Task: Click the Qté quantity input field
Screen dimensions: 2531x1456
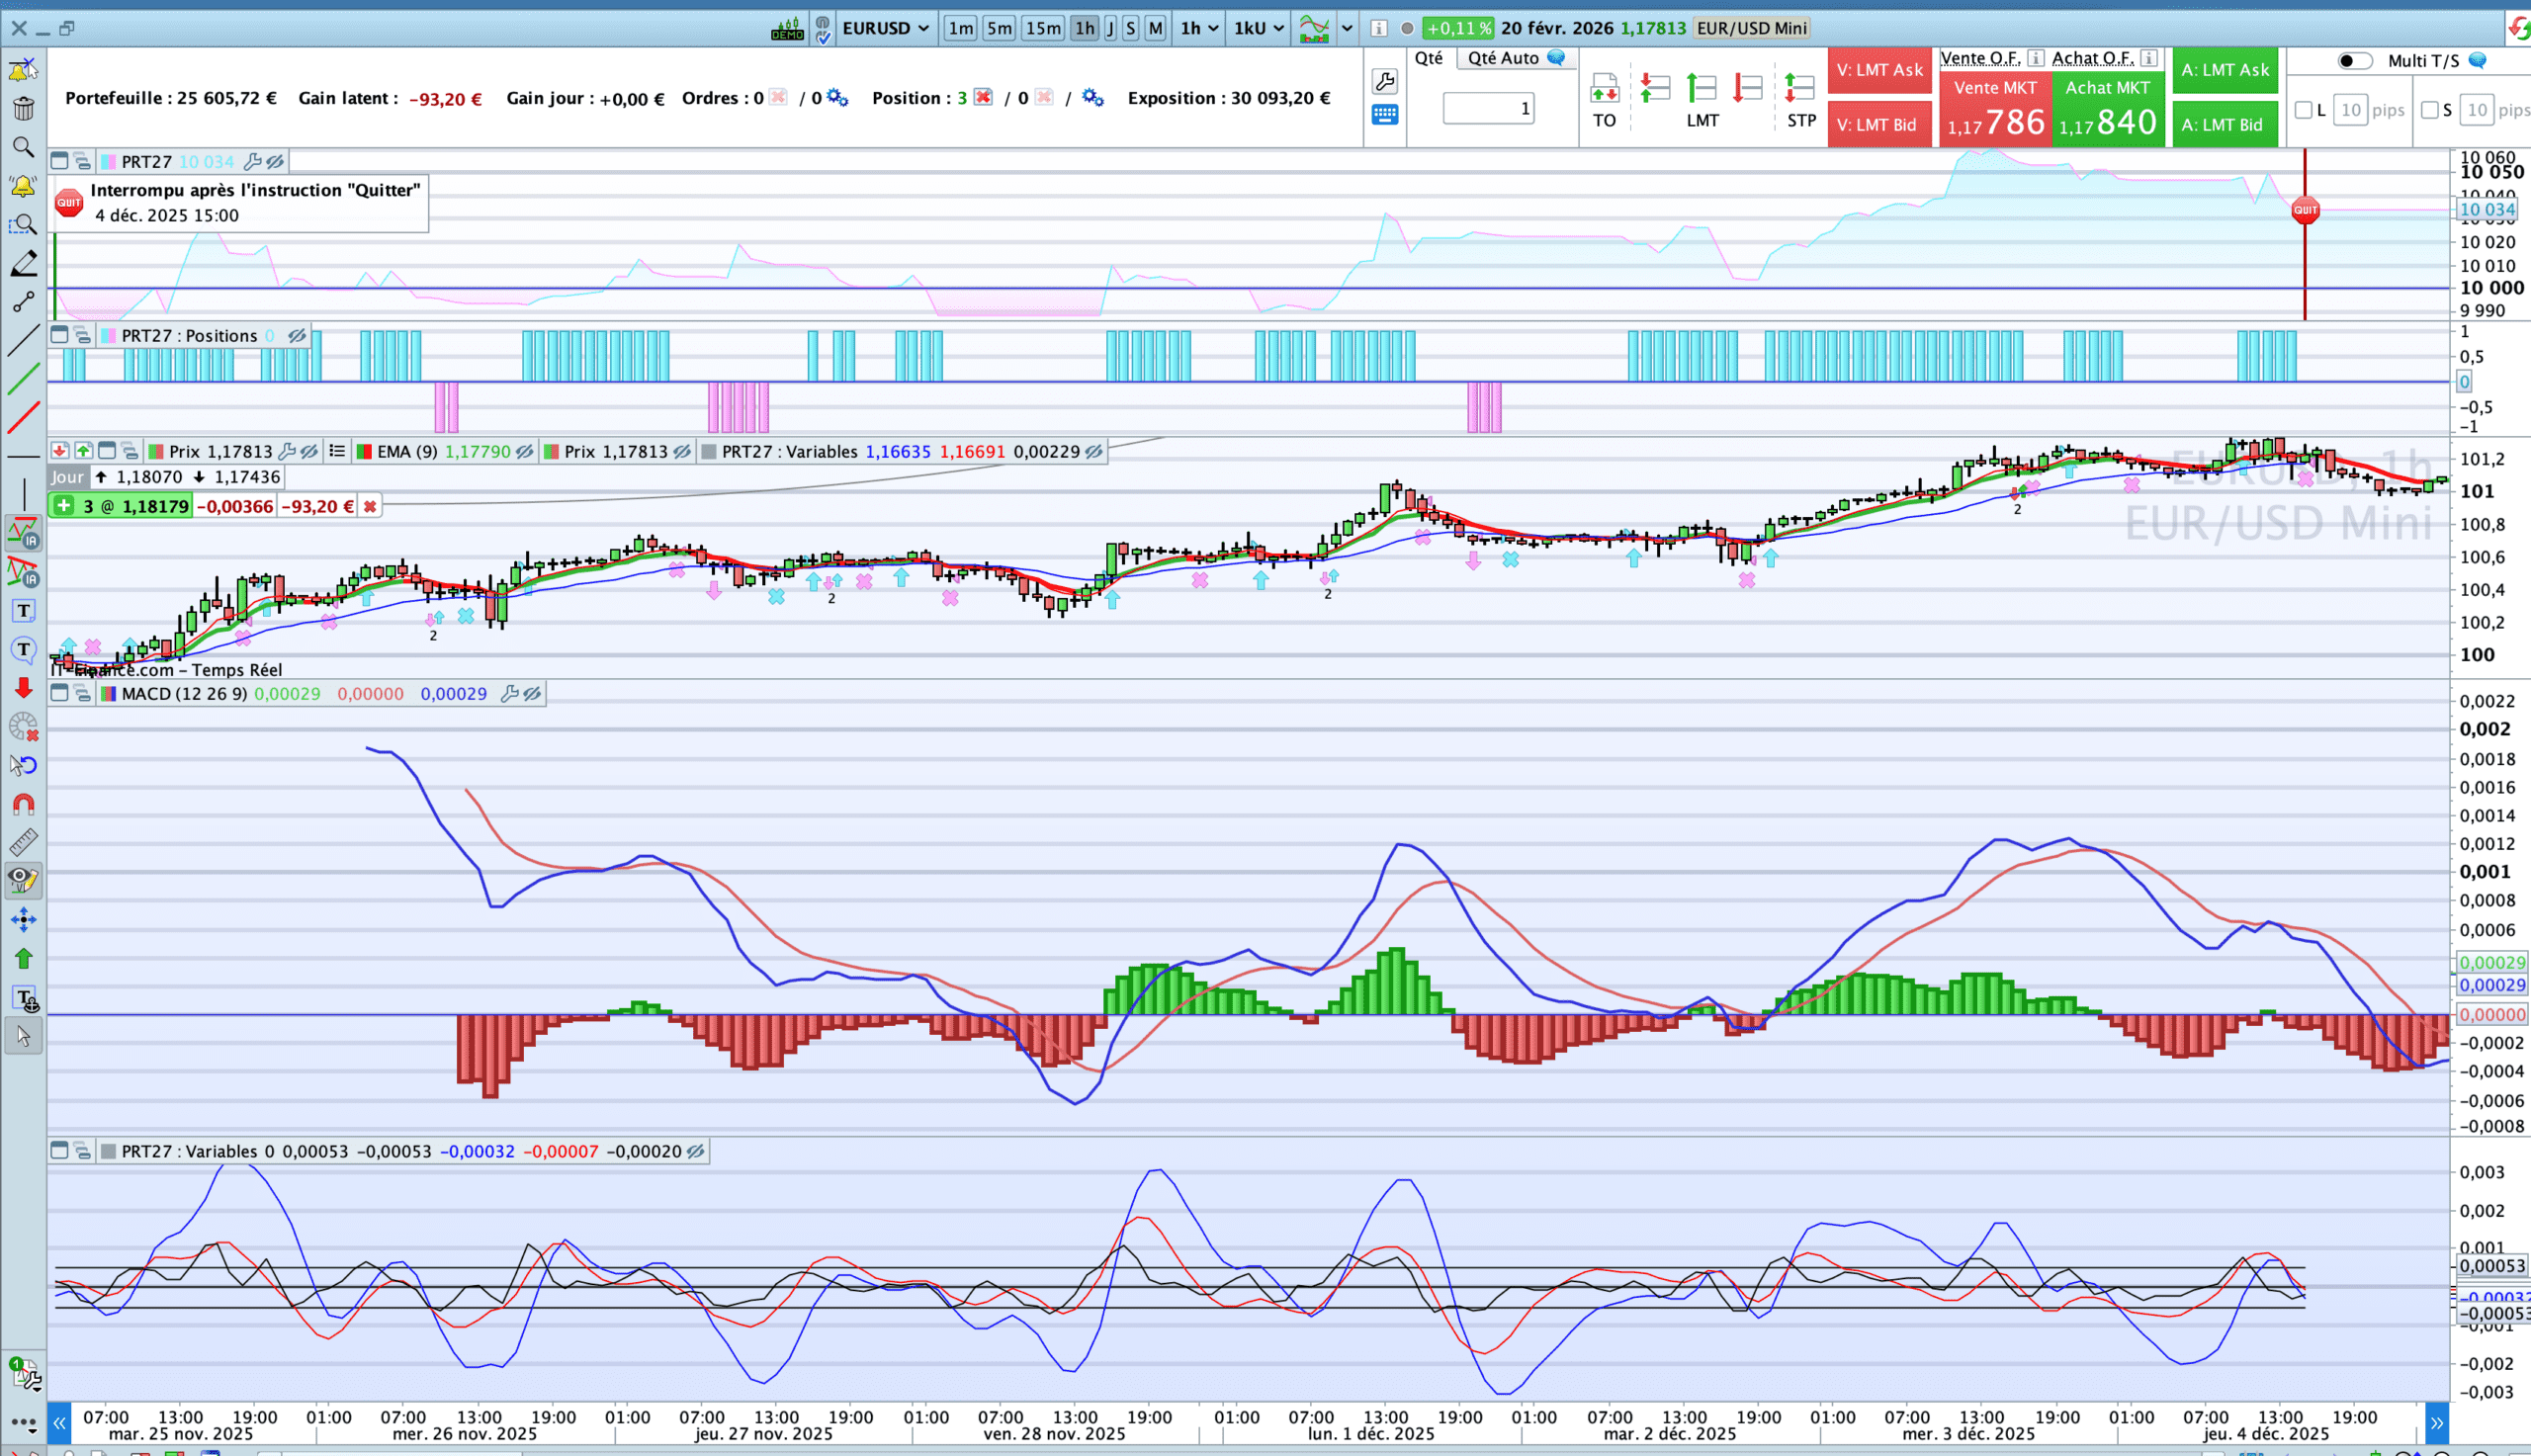Action: pos(1488,108)
